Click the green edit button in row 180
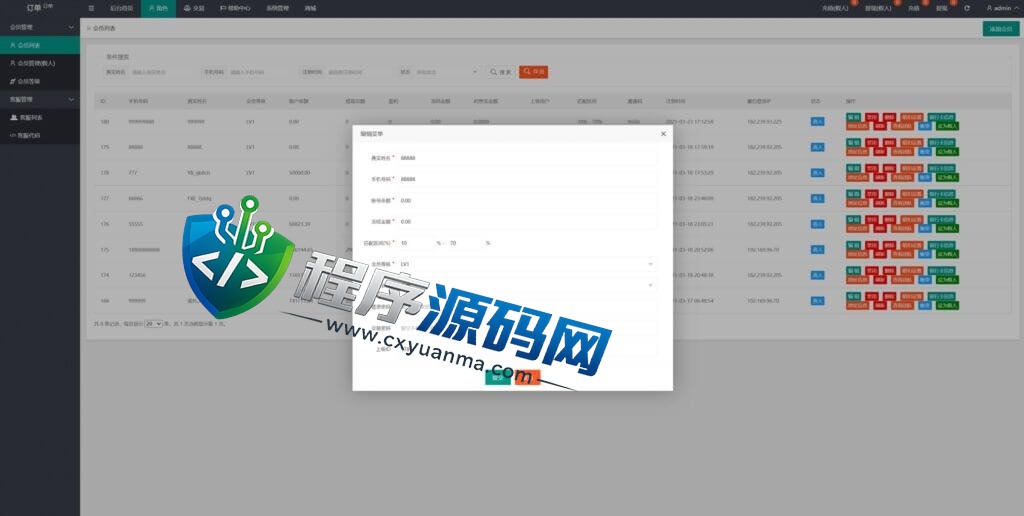 click(854, 117)
